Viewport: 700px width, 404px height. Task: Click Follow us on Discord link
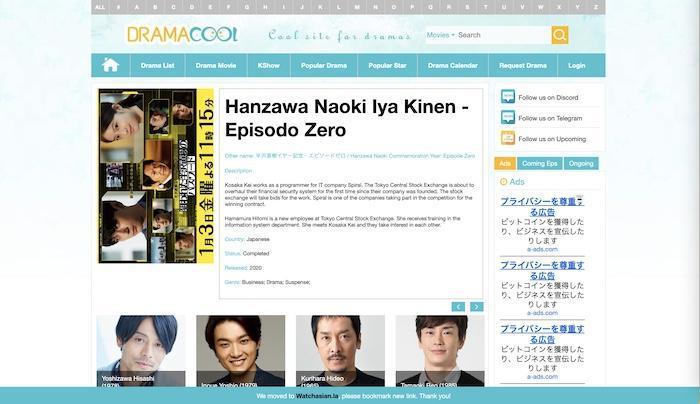[x=548, y=97]
